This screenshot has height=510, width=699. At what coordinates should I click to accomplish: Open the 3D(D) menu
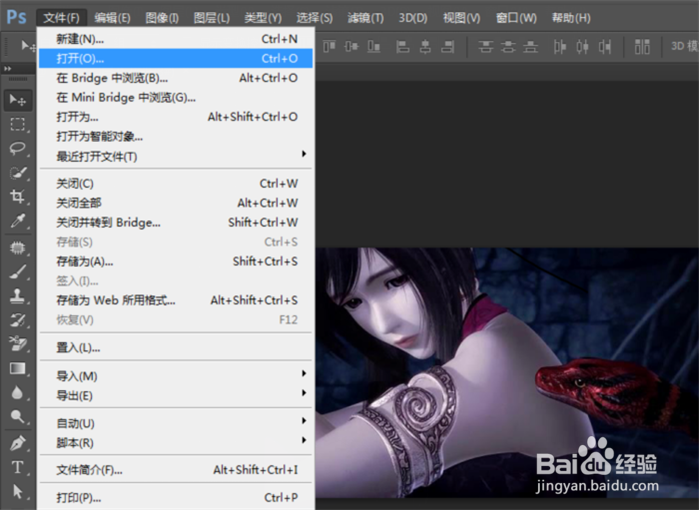click(x=413, y=18)
